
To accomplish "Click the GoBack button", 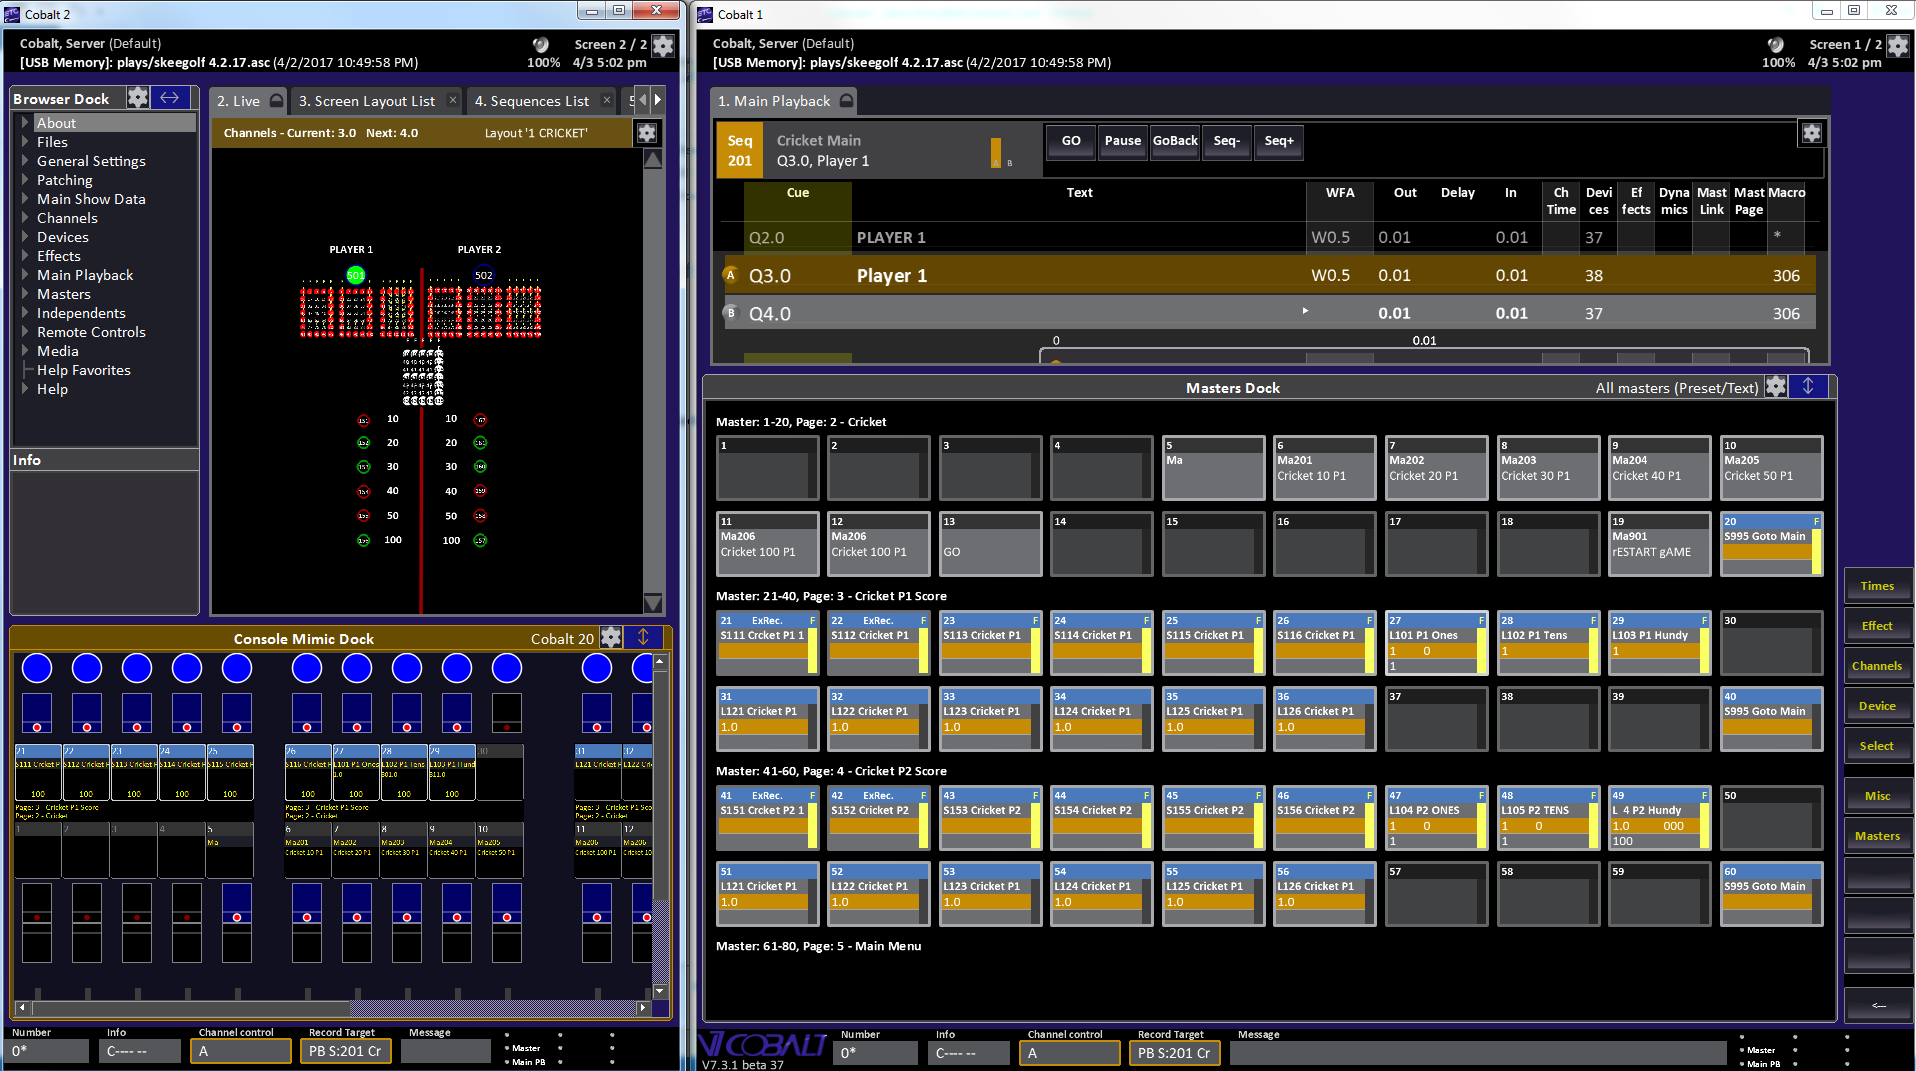I will coord(1175,141).
